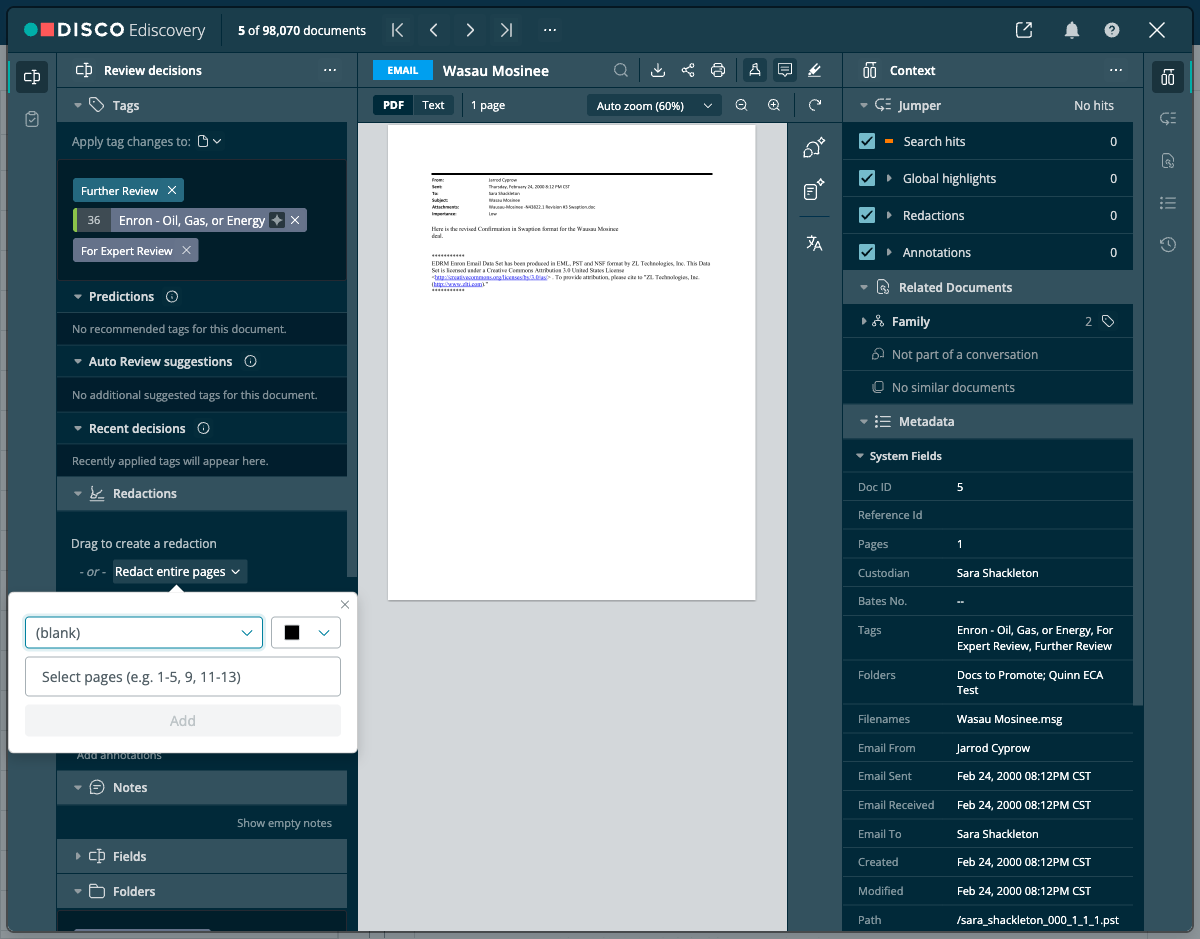The width and height of the screenshot is (1200, 939).
Task: Remove For Expert Review tag
Action: (x=186, y=251)
